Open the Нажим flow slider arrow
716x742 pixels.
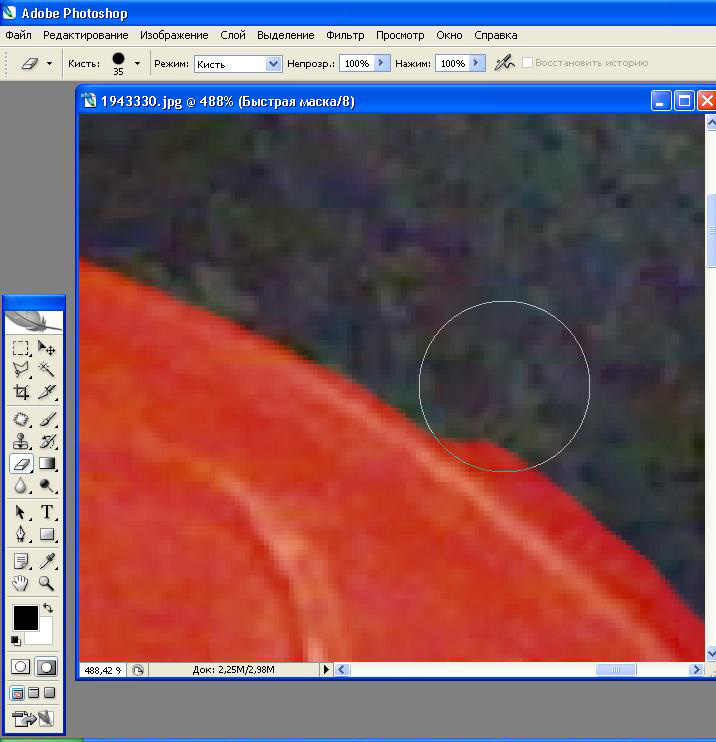477,63
